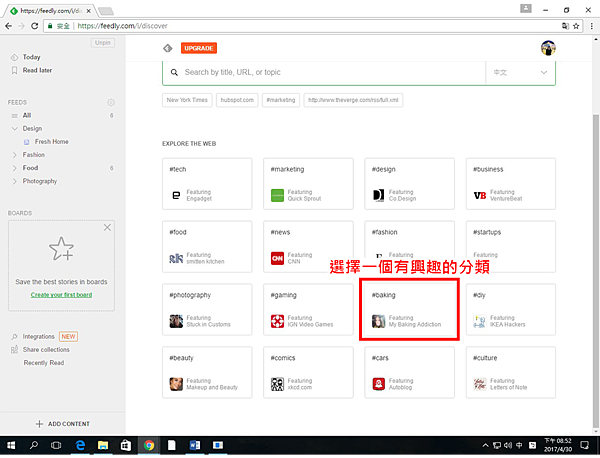Click the CNN logo icon
This screenshot has width=600, height=458.
277,258
